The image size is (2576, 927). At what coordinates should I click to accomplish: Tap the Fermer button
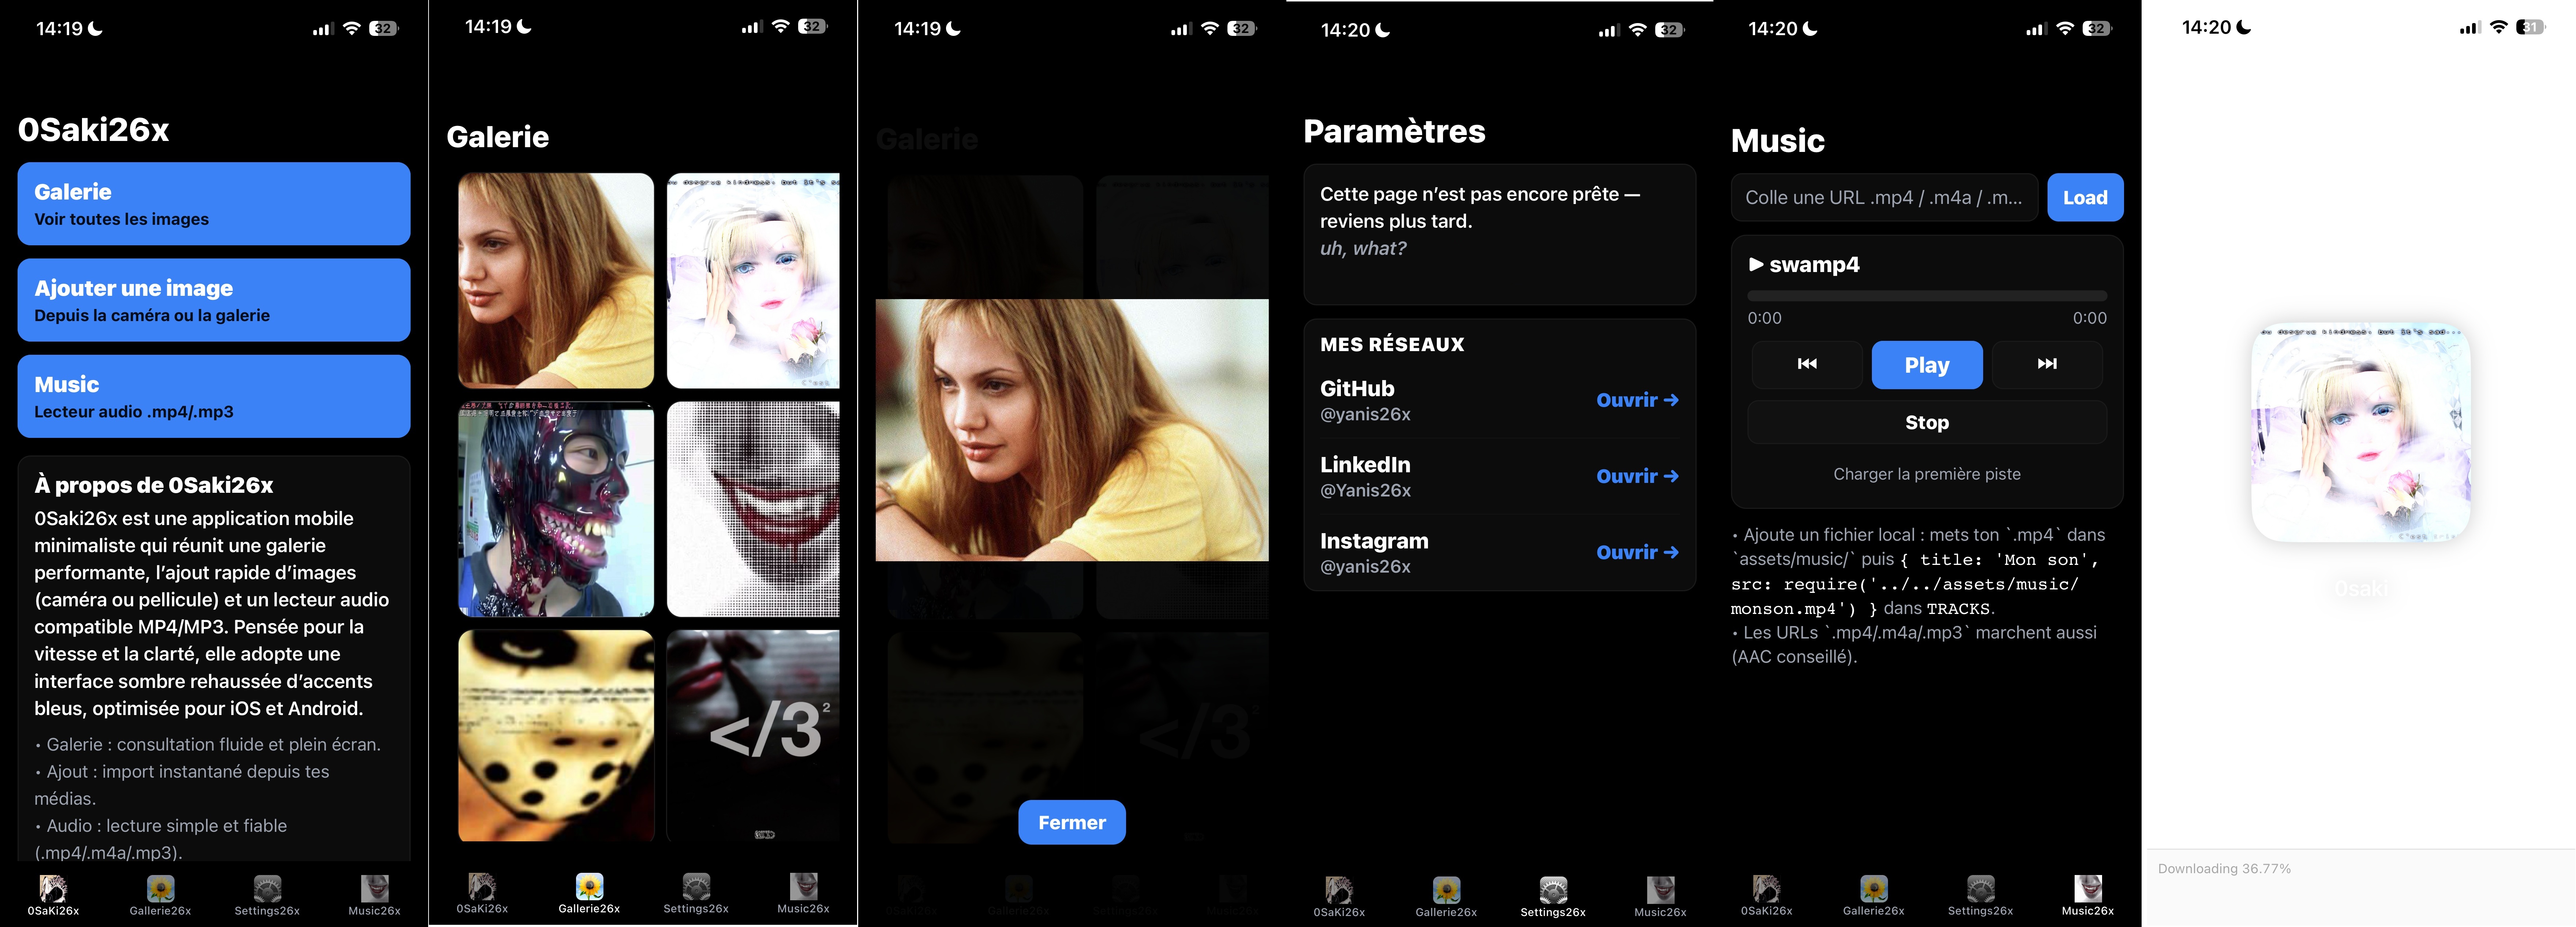1071,822
